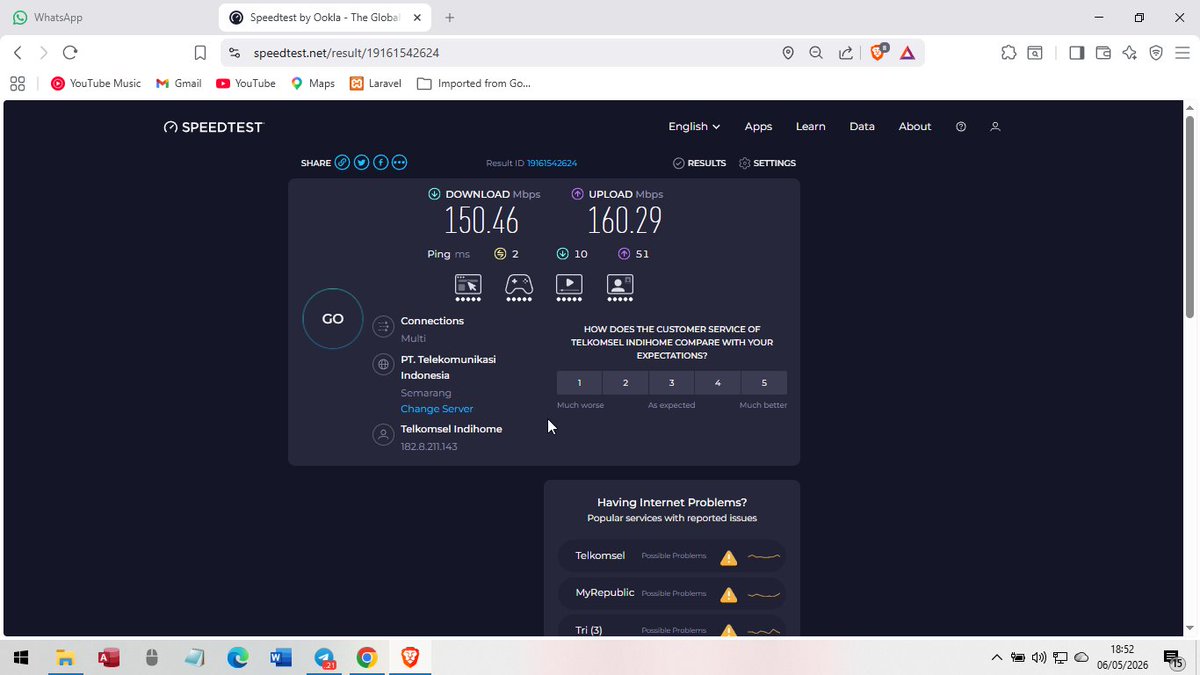The height and width of the screenshot is (675, 1200).
Task: Expand the English language dropdown
Action: (694, 127)
